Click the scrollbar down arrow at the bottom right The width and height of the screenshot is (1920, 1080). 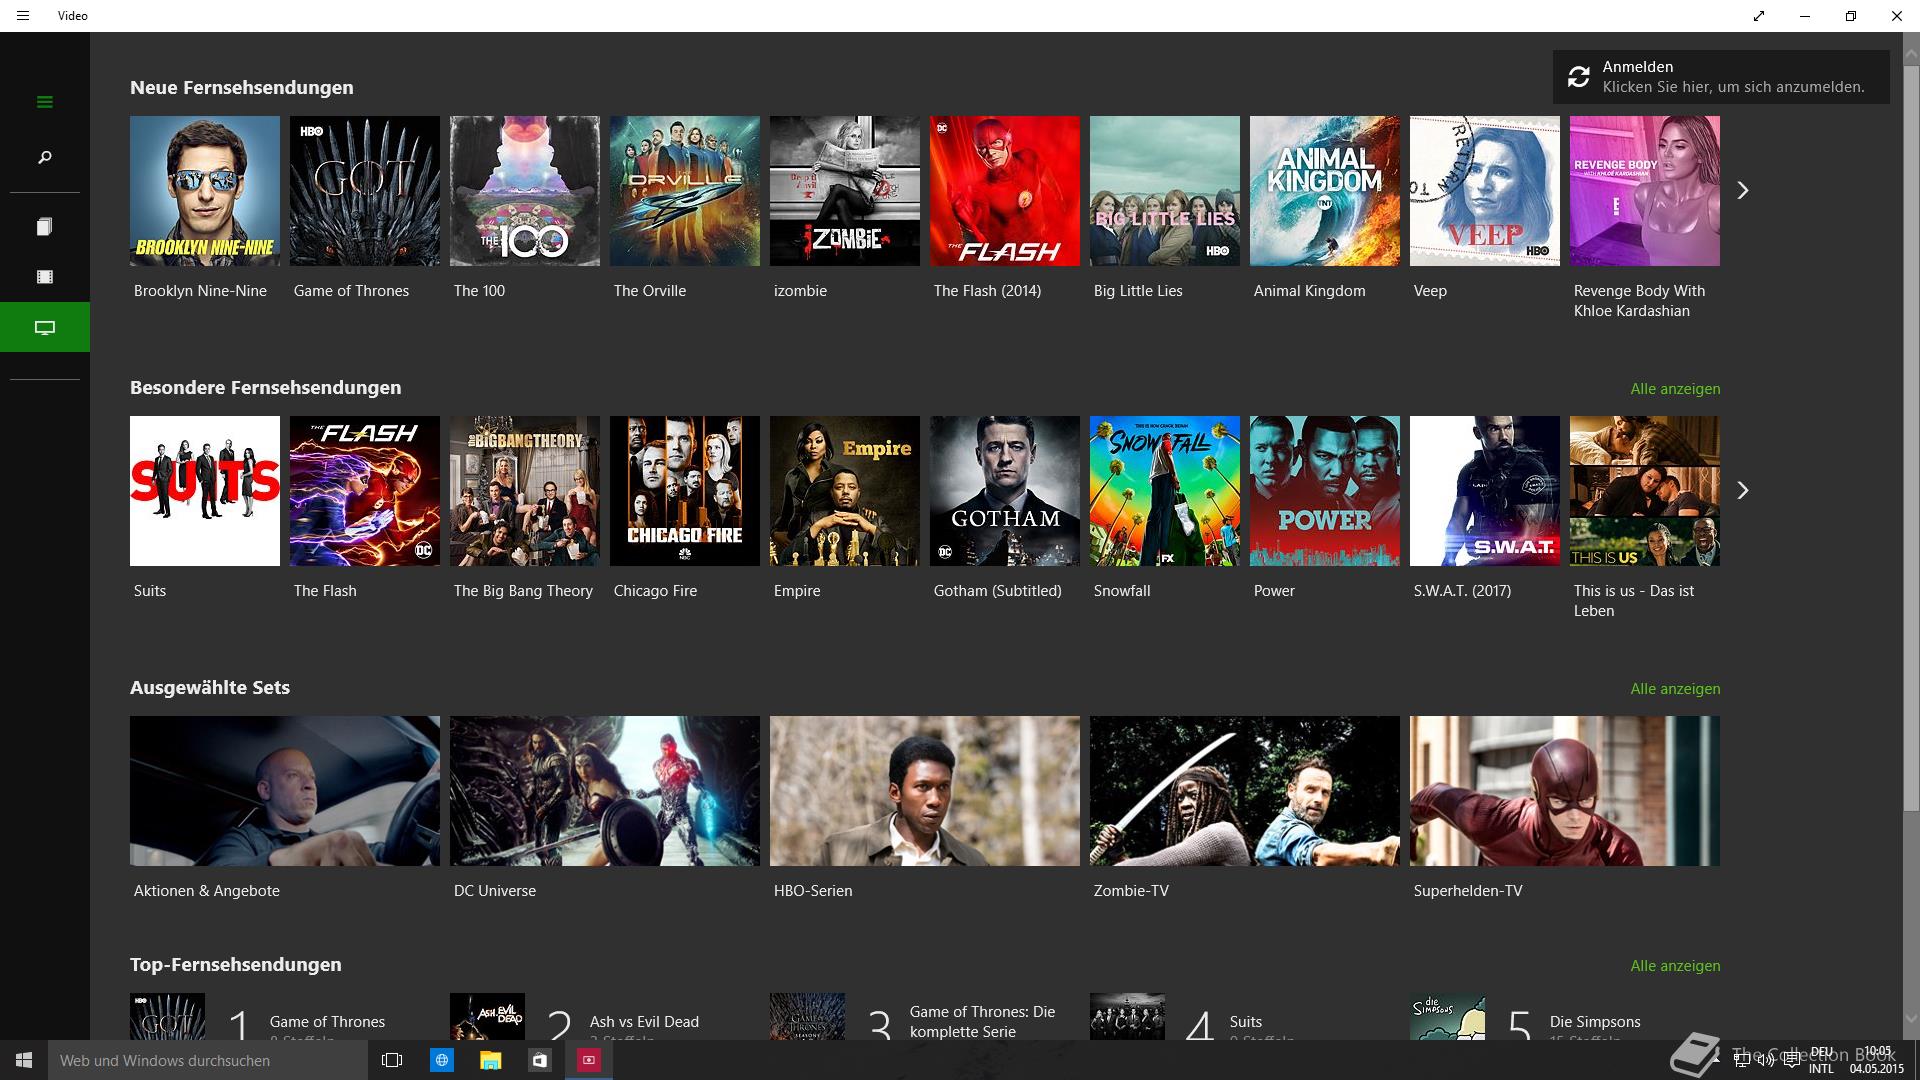(1911, 1020)
